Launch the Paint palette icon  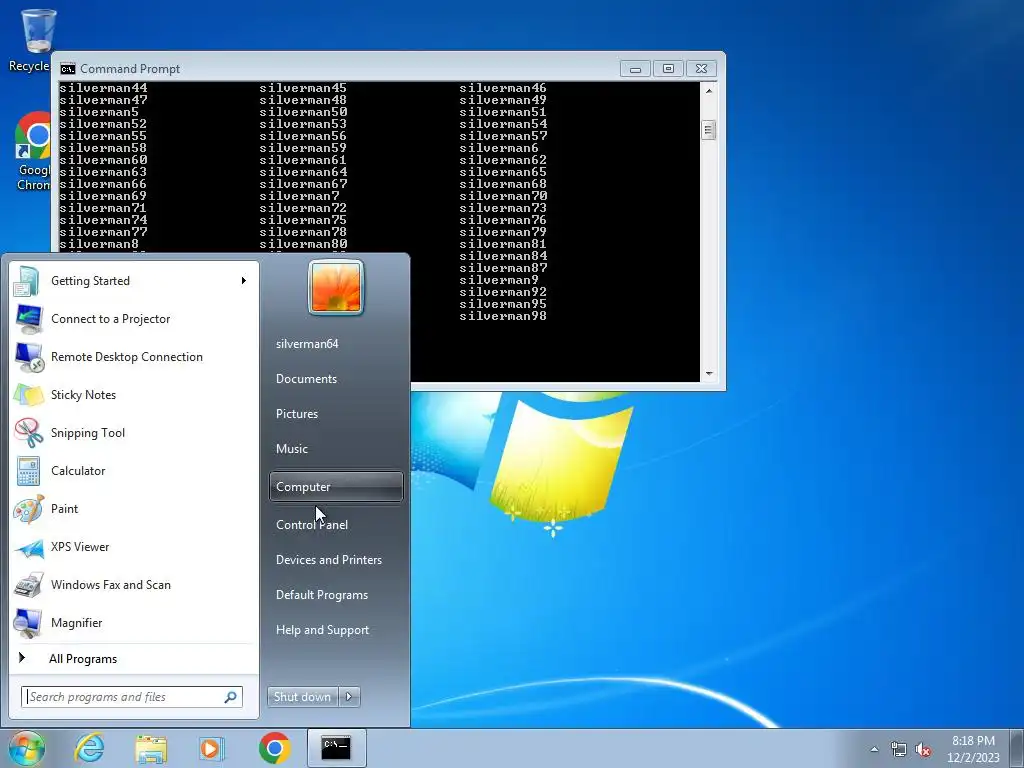28,509
